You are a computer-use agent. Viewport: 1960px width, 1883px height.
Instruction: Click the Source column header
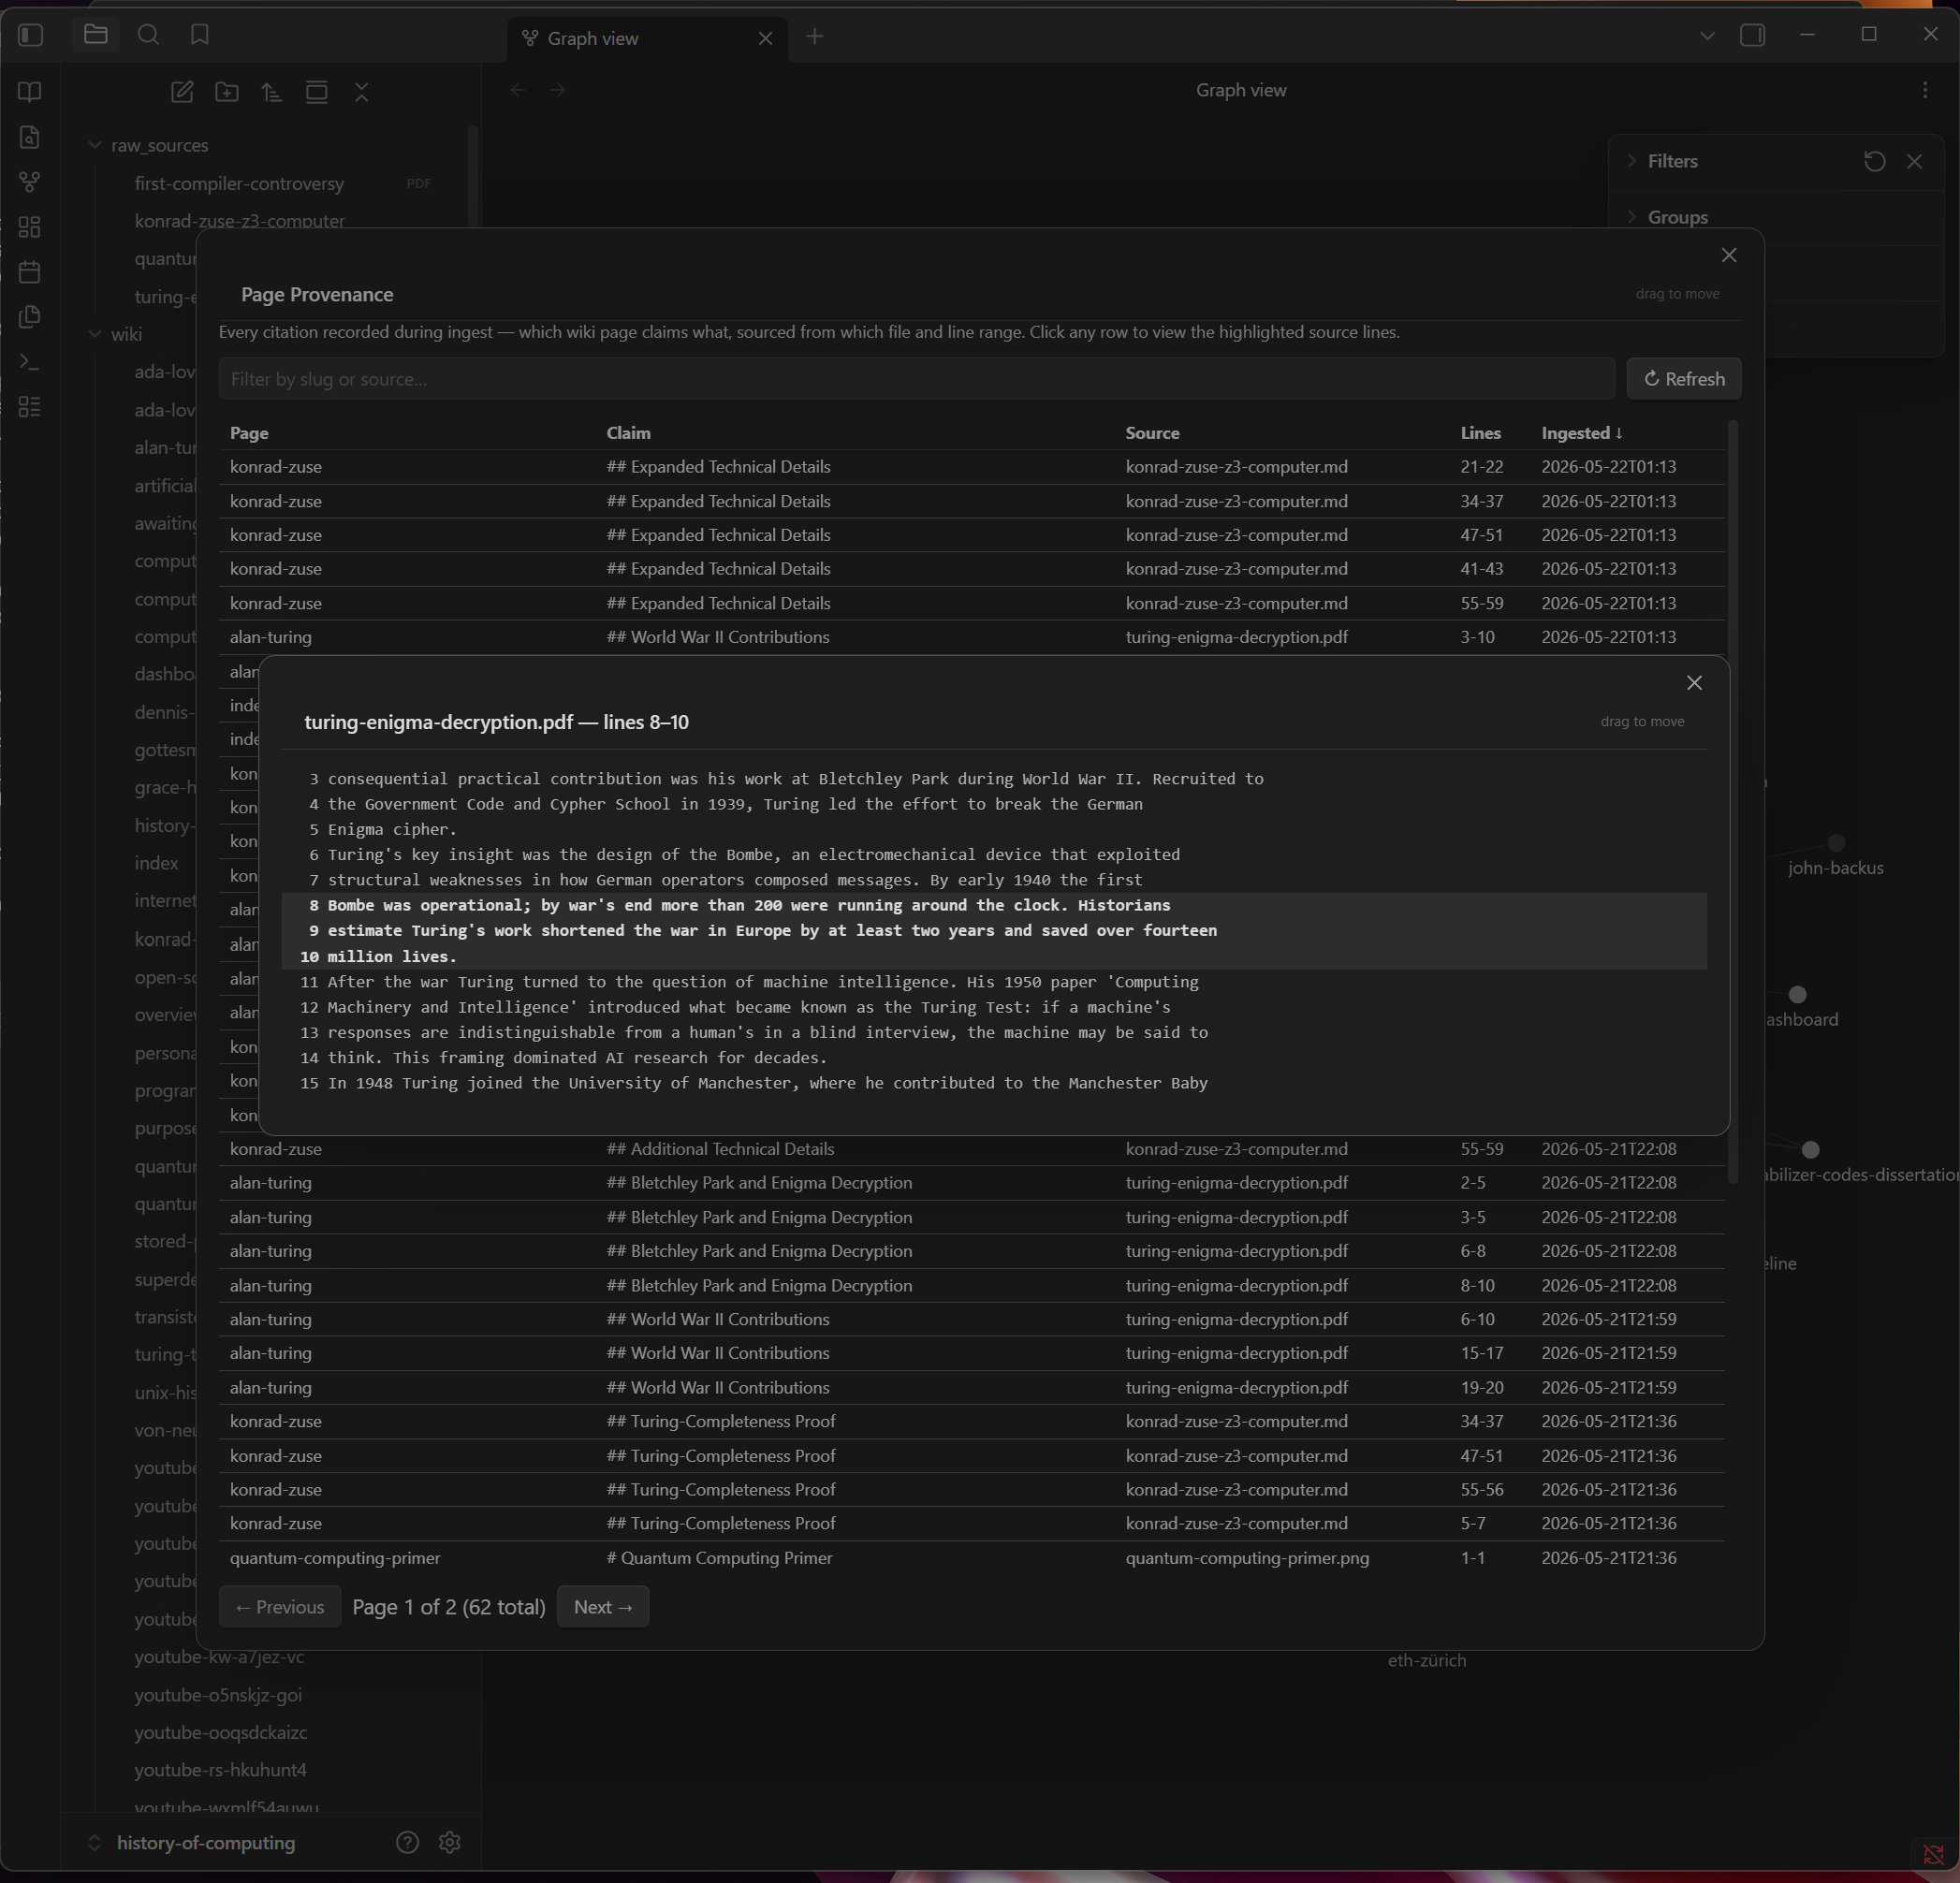coord(1152,433)
